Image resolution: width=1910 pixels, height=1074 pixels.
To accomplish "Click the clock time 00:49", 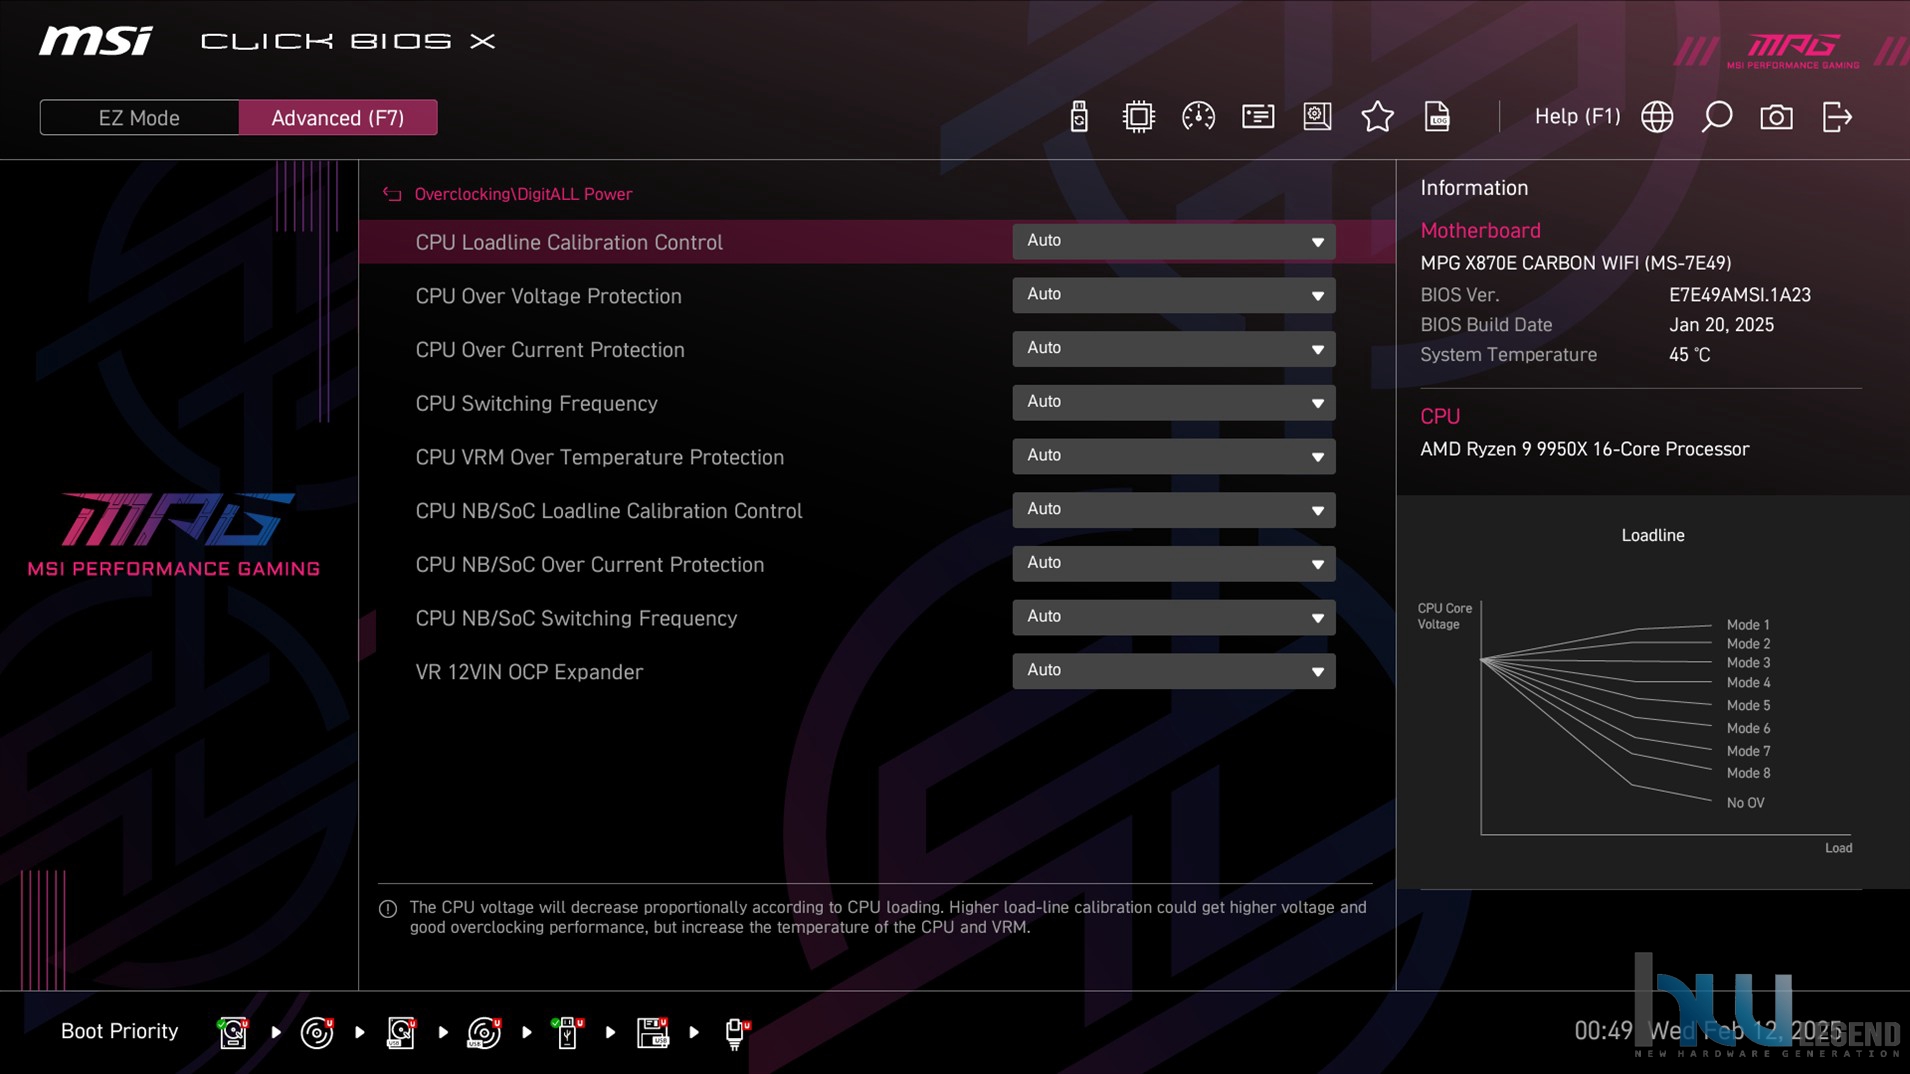I will (1603, 1031).
